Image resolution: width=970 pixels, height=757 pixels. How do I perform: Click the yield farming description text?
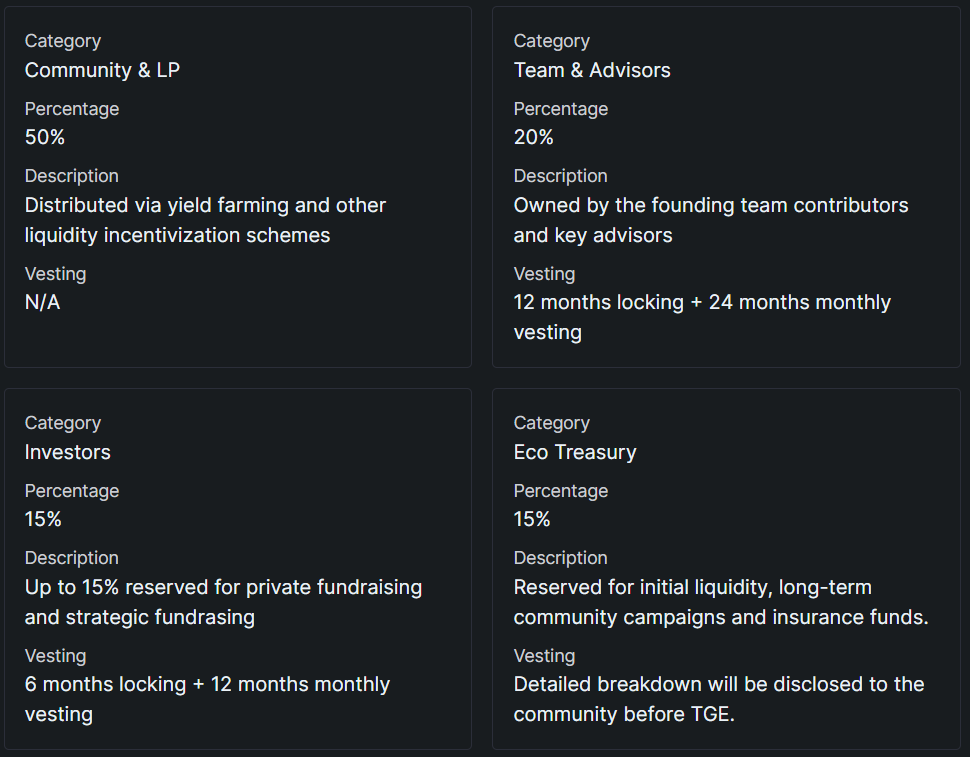point(205,220)
